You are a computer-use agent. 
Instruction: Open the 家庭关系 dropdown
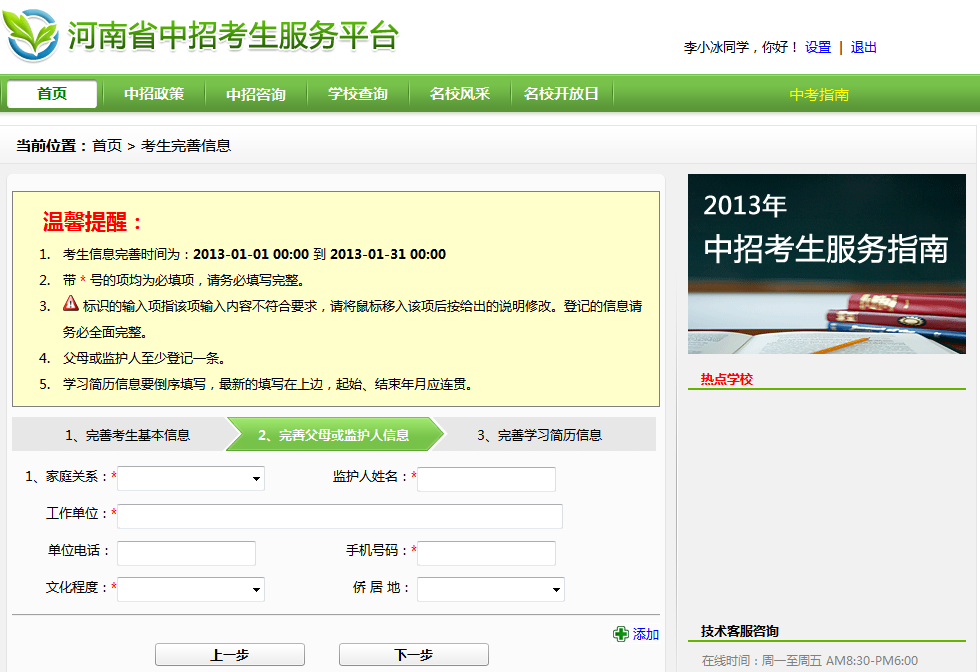click(190, 480)
